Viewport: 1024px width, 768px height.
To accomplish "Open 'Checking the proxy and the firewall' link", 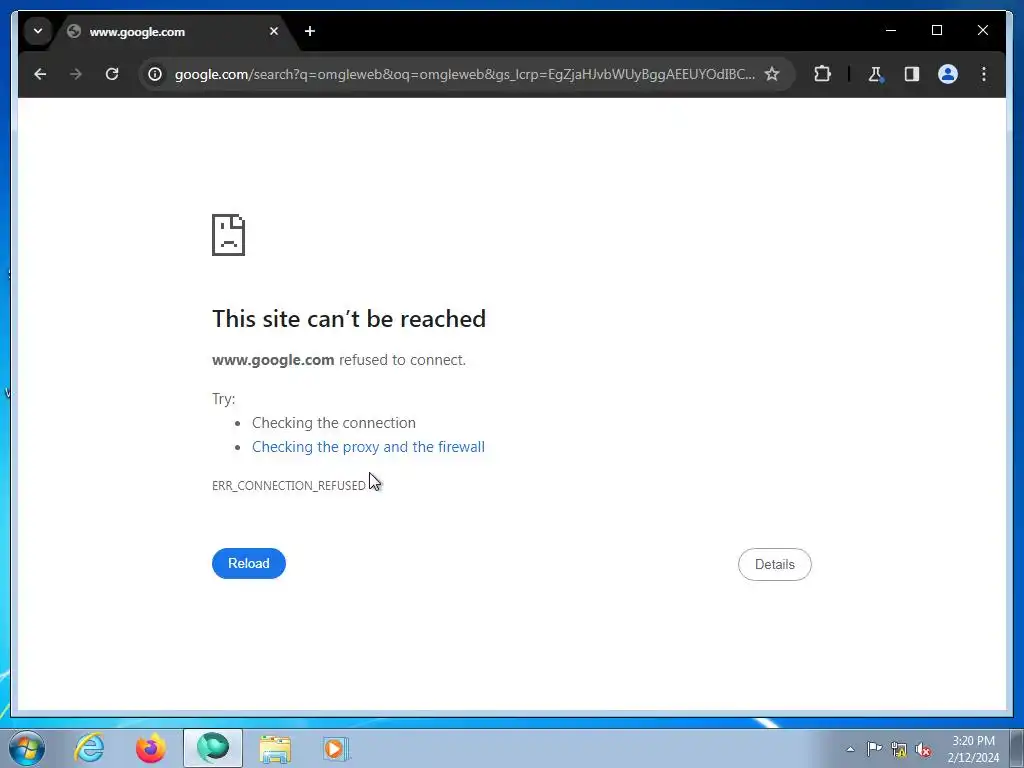I will coord(368,447).
